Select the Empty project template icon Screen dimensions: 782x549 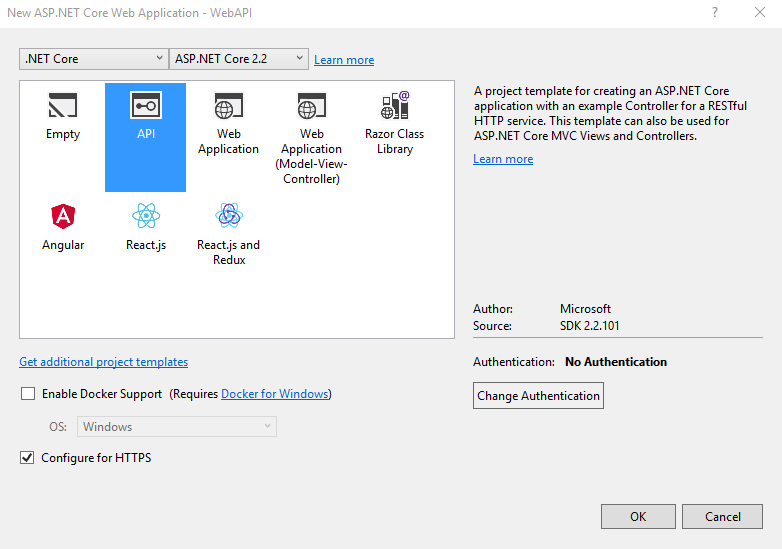[x=63, y=106]
